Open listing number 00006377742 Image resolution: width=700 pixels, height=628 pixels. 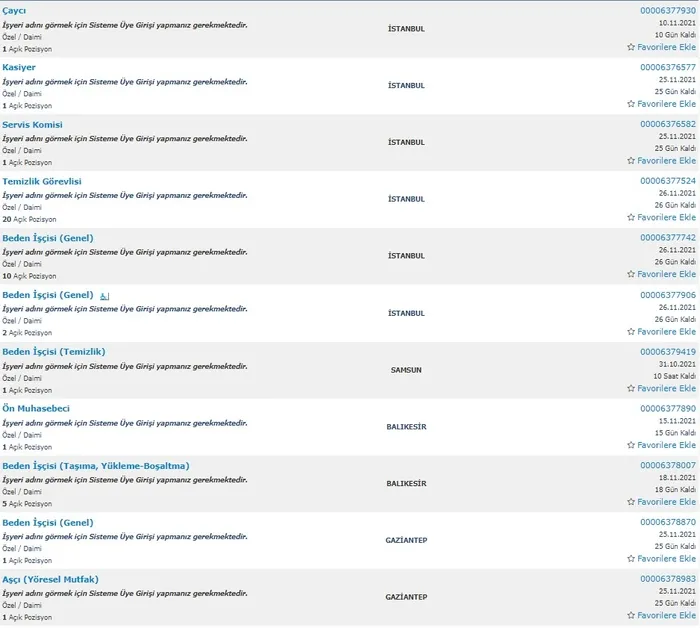click(667, 238)
